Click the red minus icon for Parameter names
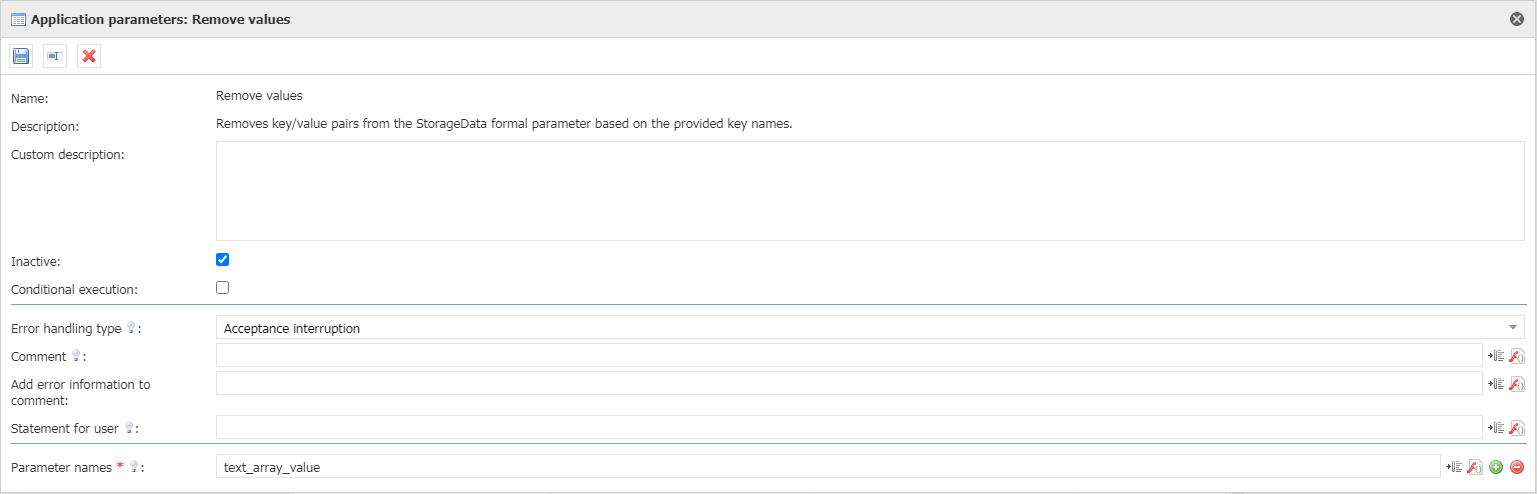 [1516, 467]
